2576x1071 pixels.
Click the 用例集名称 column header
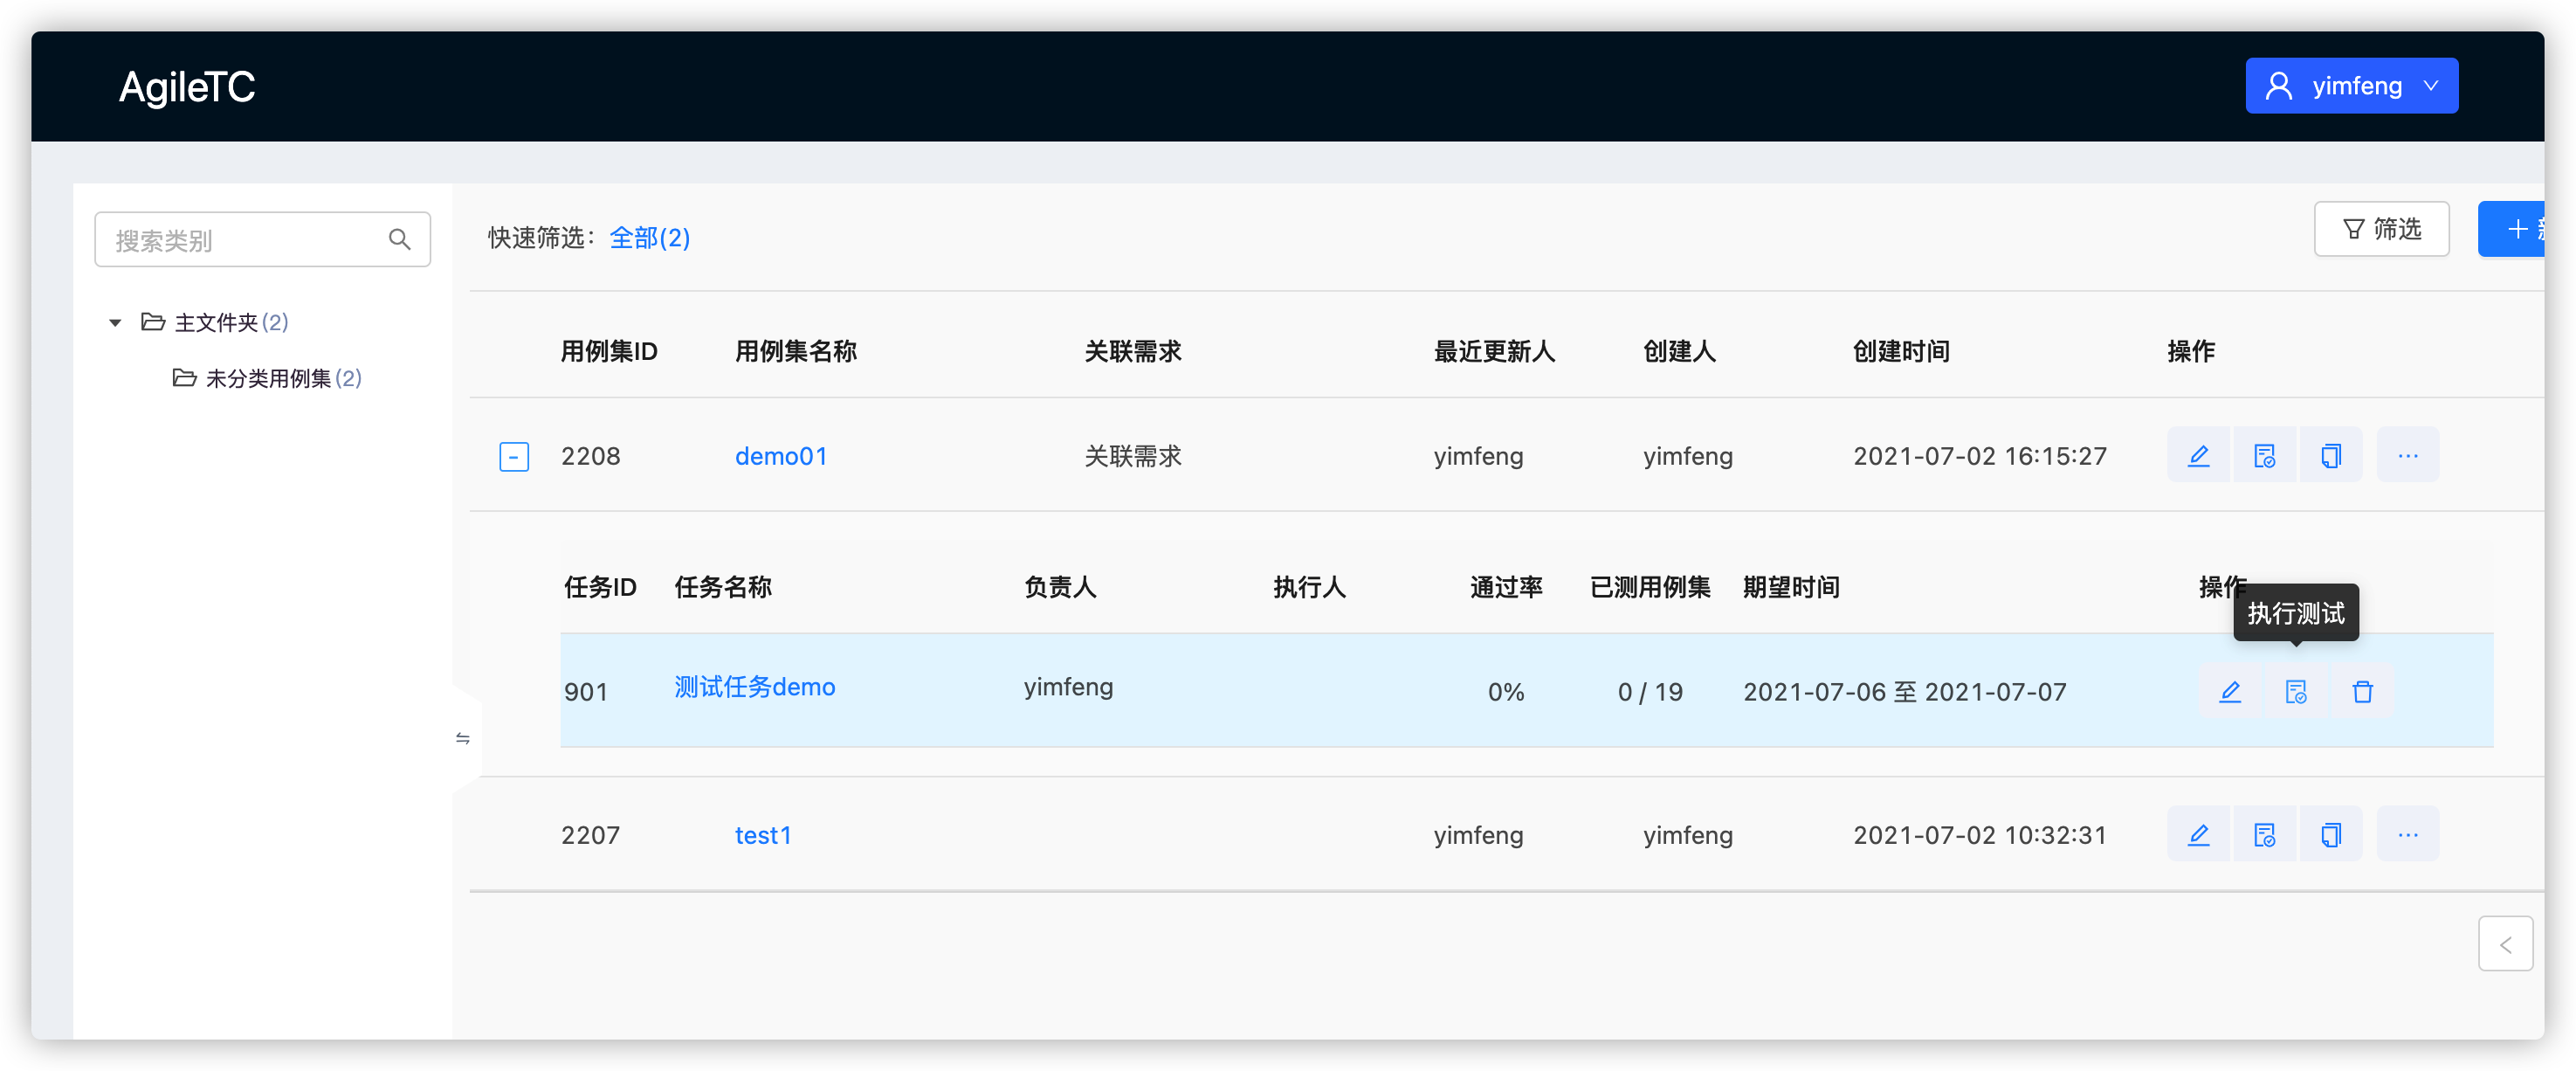796,352
